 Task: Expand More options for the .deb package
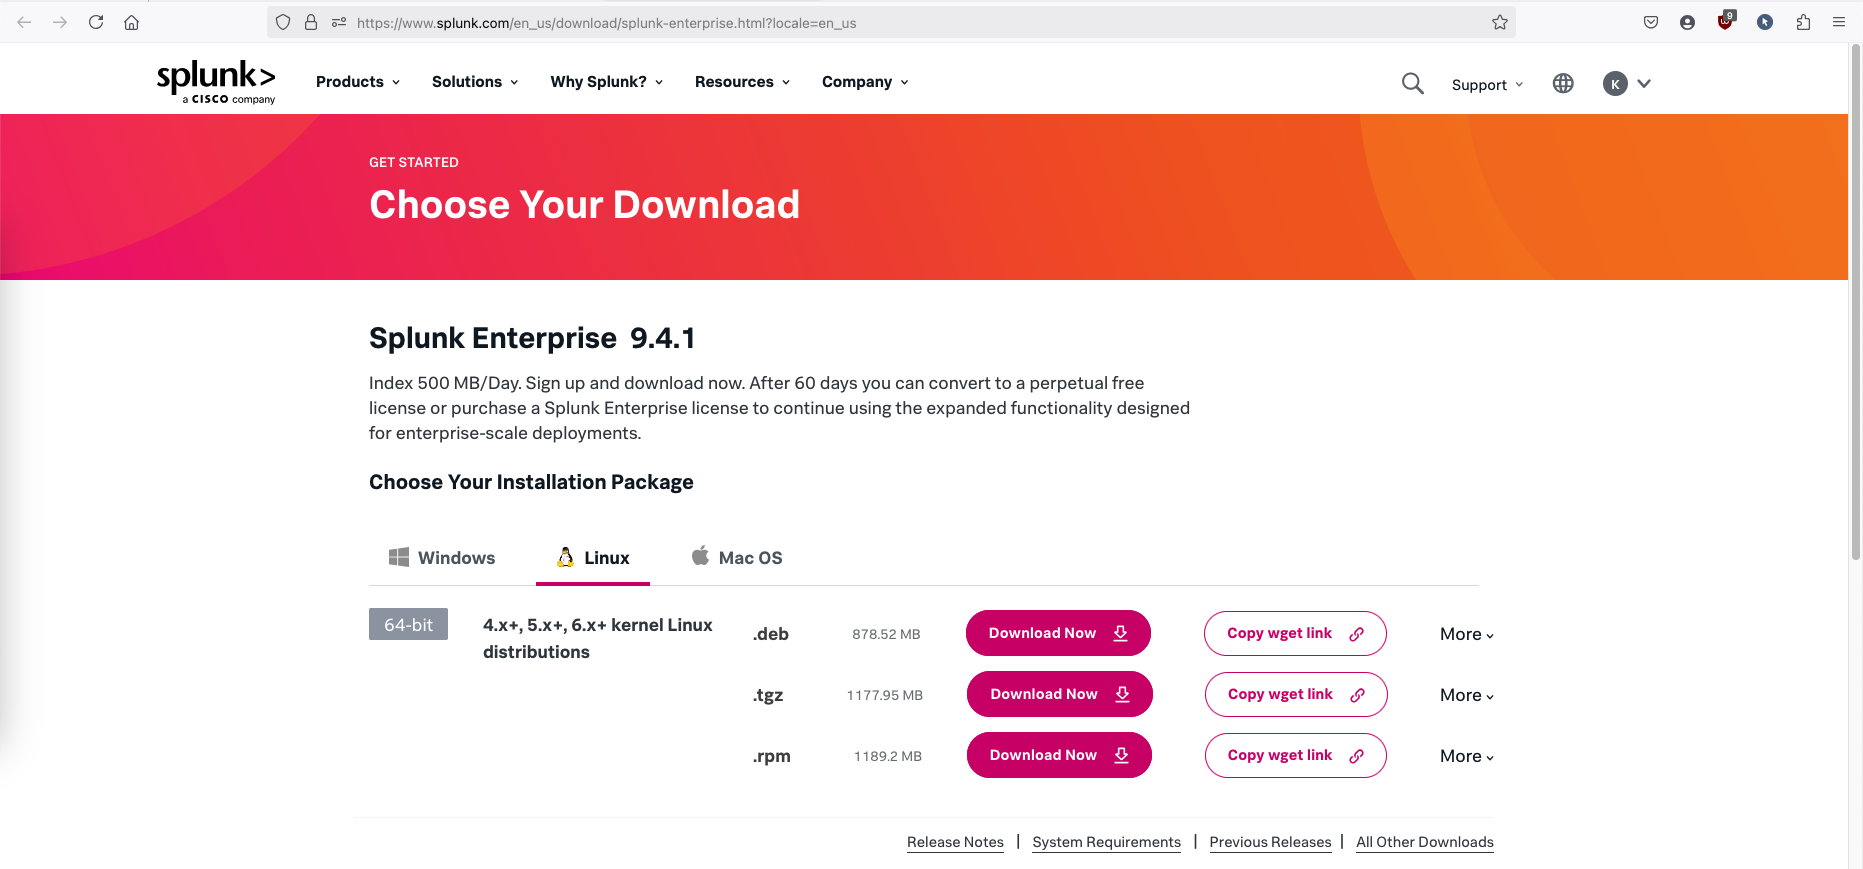[1466, 634]
